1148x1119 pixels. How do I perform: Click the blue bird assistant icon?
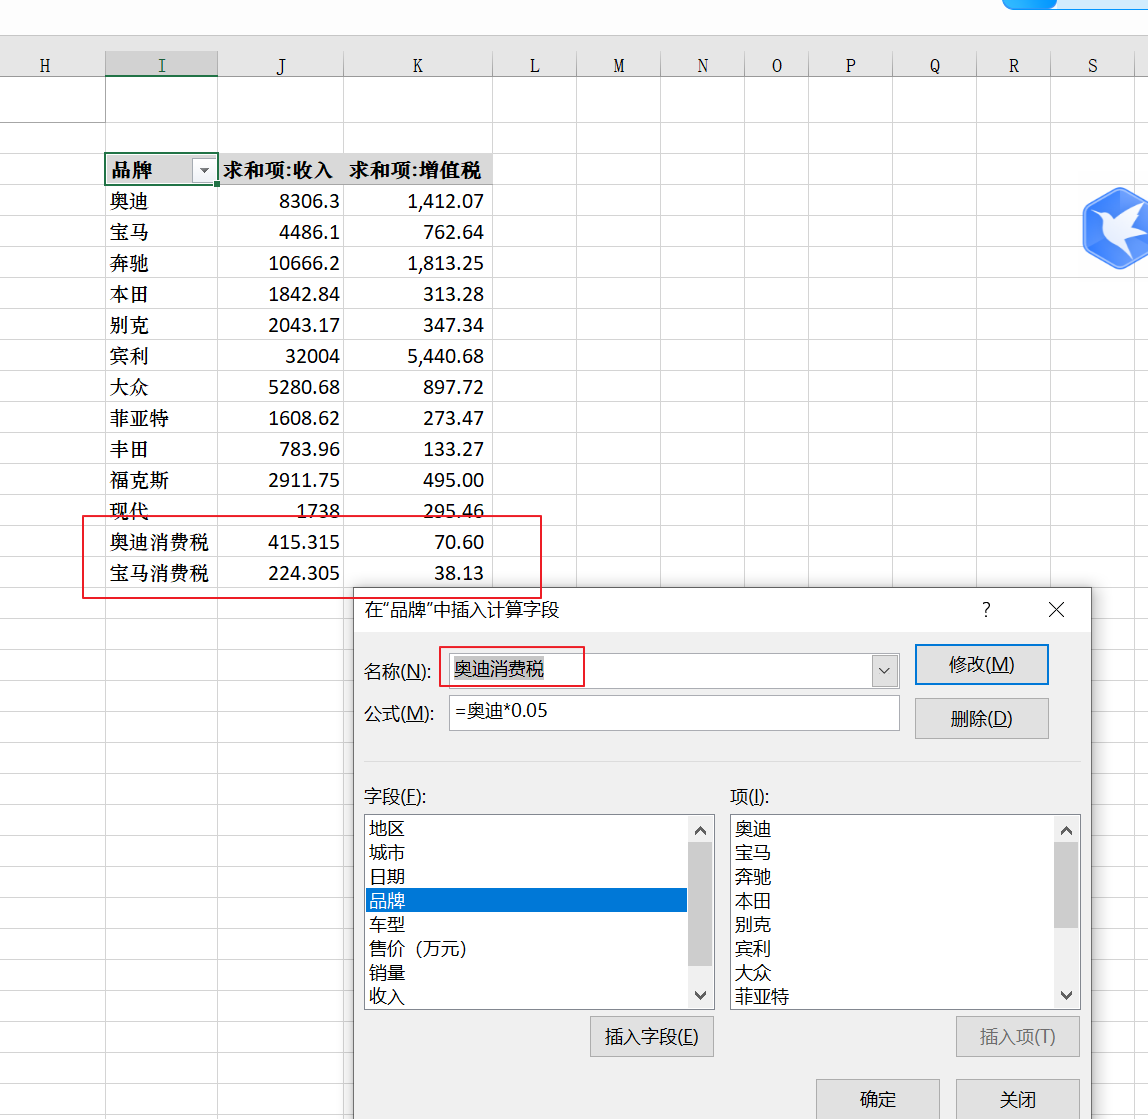tap(1115, 228)
